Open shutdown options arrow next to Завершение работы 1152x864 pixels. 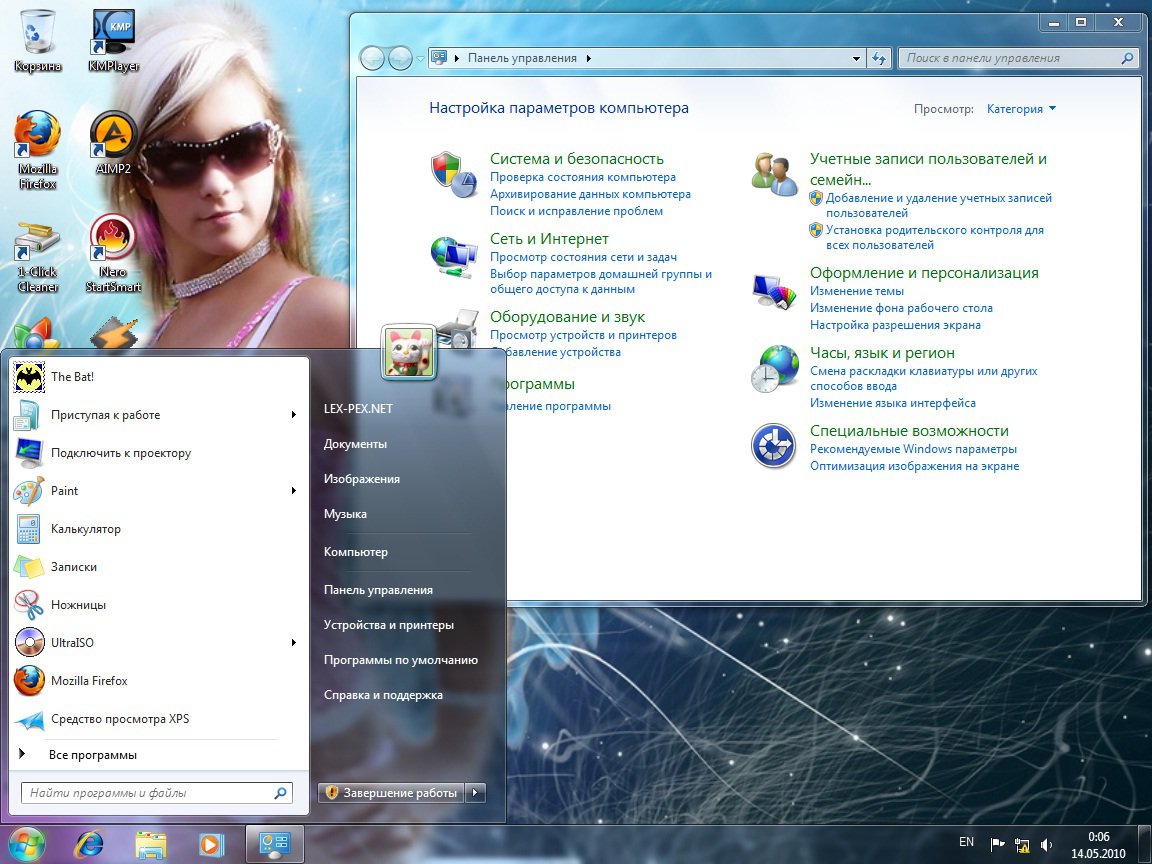pos(477,793)
